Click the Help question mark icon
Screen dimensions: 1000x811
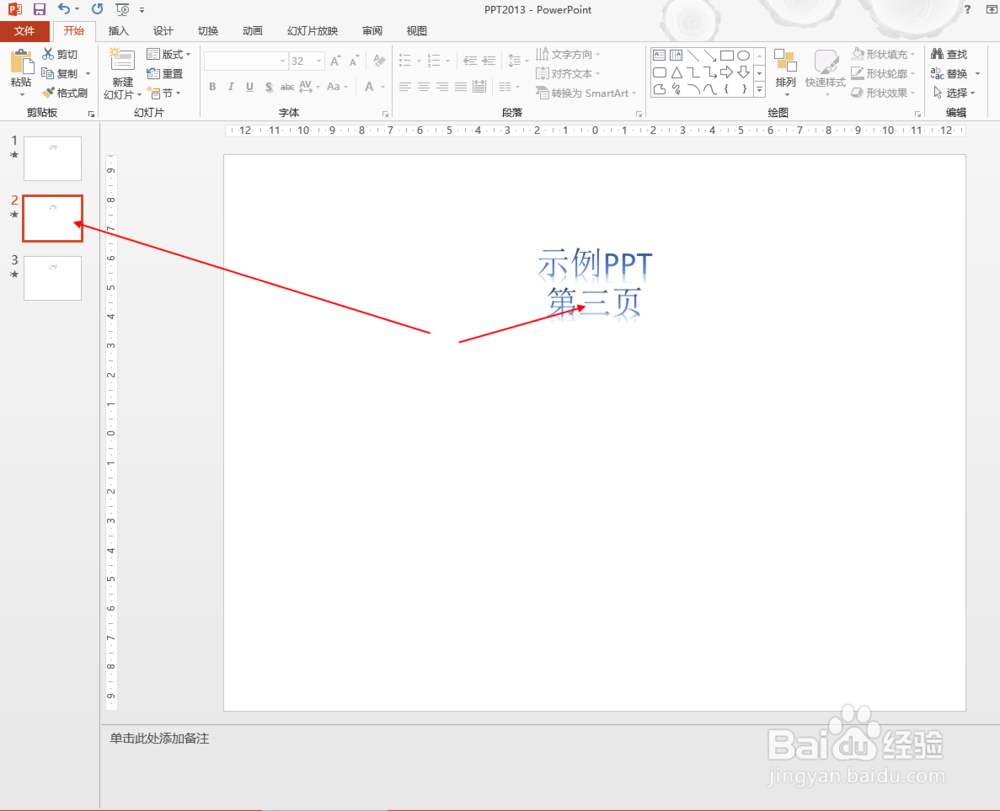click(x=967, y=10)
